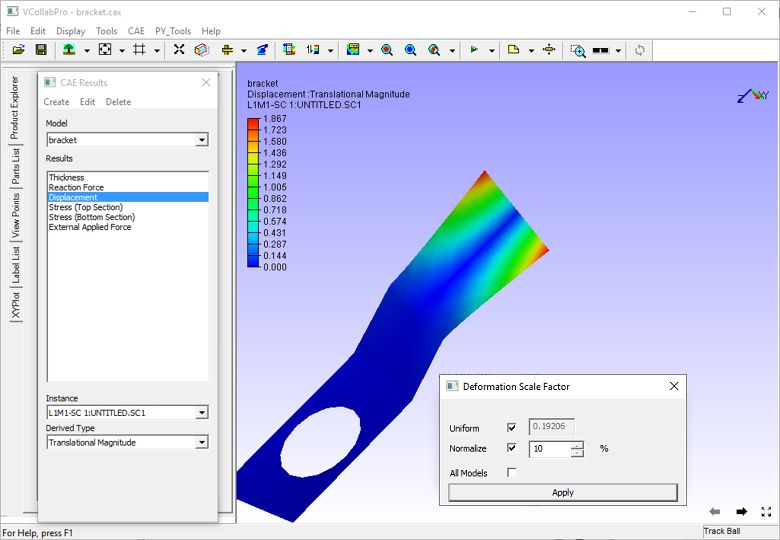Click the Apply button

(563, 492)
